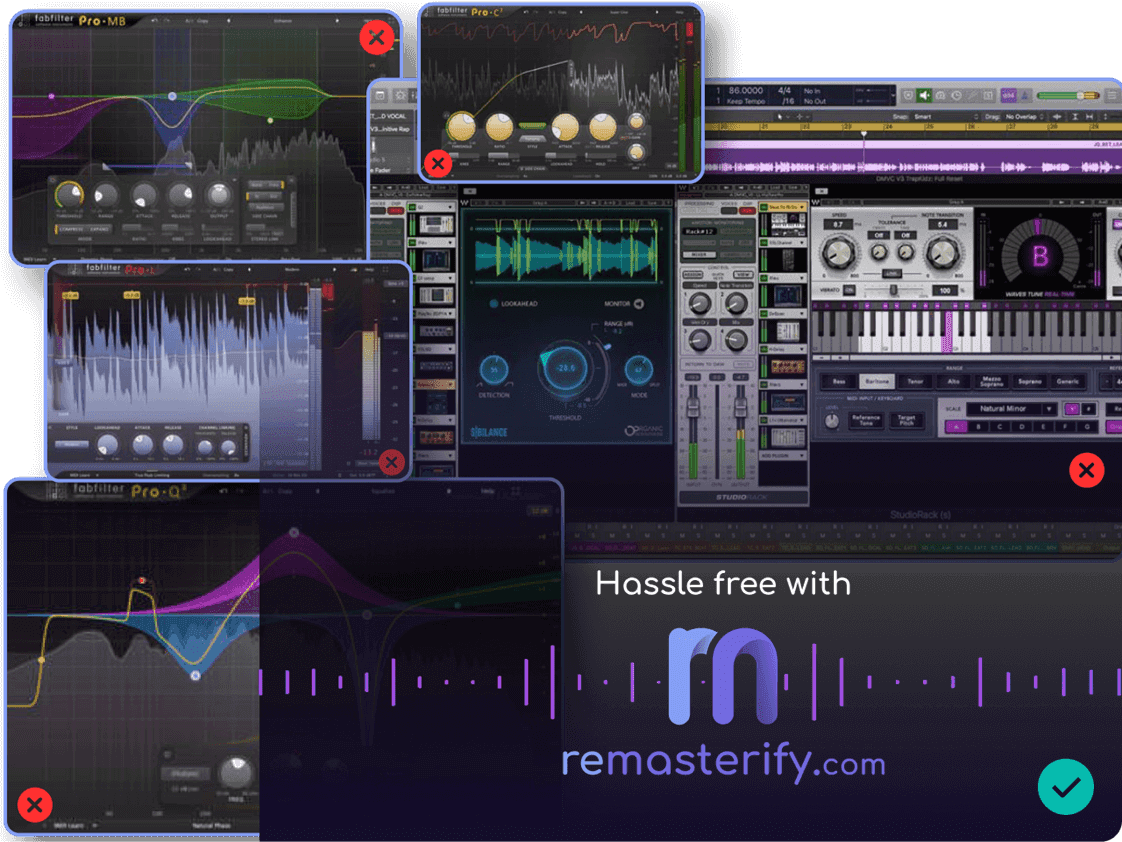This screenshot has height=842, width=1122.
Task: Click the list view icon in Logic toolbar
Action: click(x=1111, y=95)
